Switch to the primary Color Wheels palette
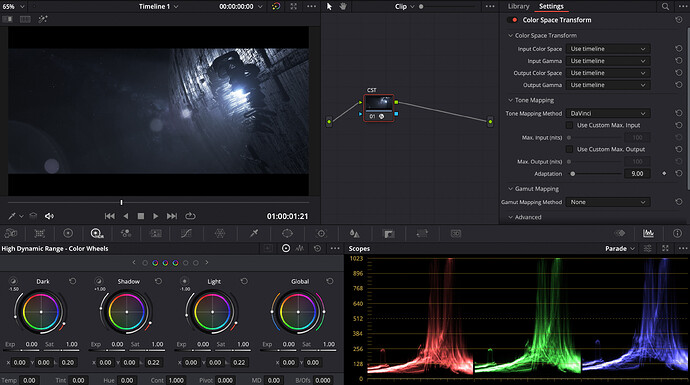The image size is (690, 385). [68, 233]
